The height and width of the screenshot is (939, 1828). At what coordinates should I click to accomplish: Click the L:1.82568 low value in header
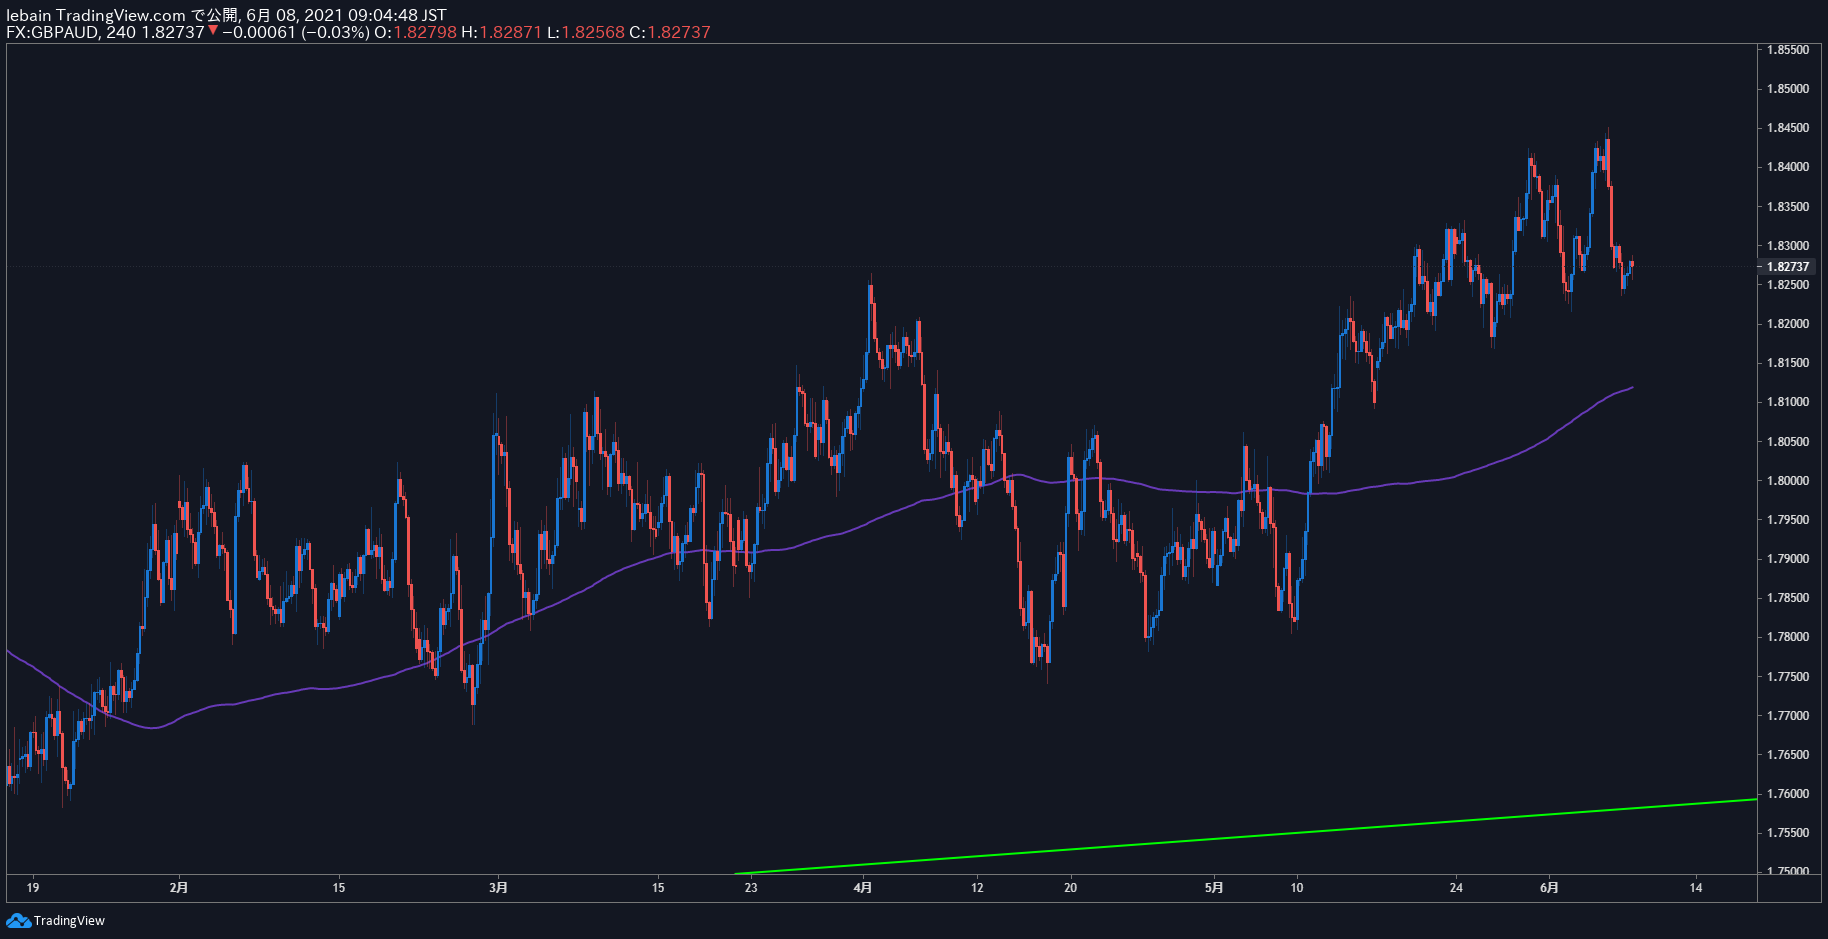(x=585, y=32)
